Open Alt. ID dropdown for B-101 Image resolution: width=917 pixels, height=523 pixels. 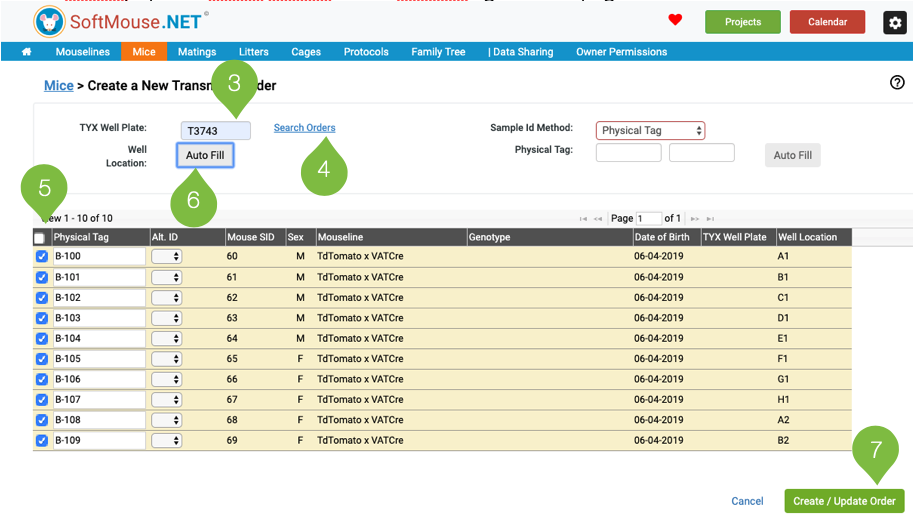click(x=166, y=277)
